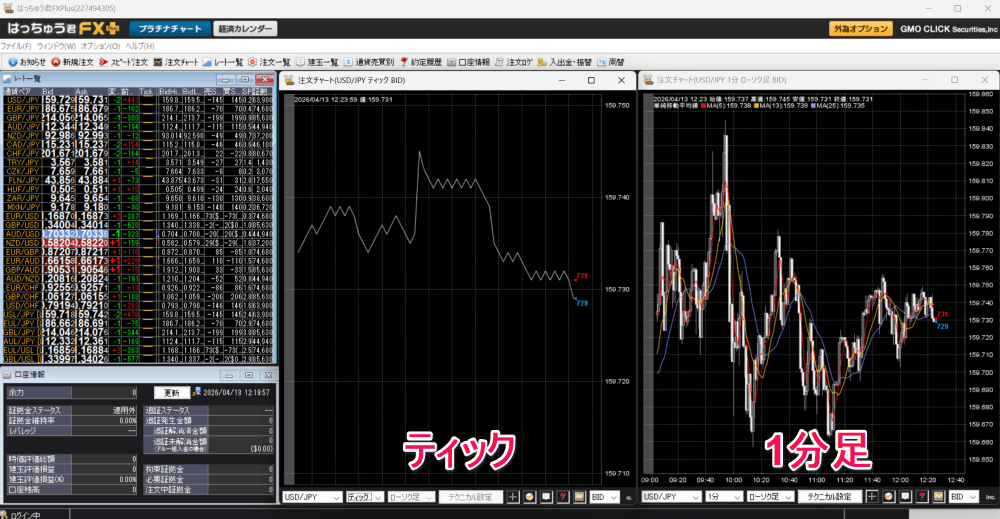This screenshot has height=519, width=1000.
Task: Select GBP/JPY row in レート一覧
Action: (138, 118)
